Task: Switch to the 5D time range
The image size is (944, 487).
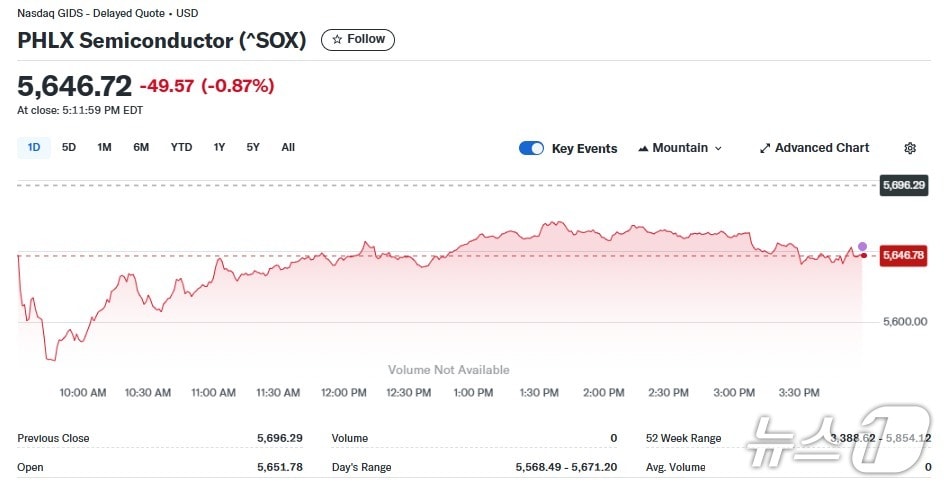Action: [x=69, y=147]
